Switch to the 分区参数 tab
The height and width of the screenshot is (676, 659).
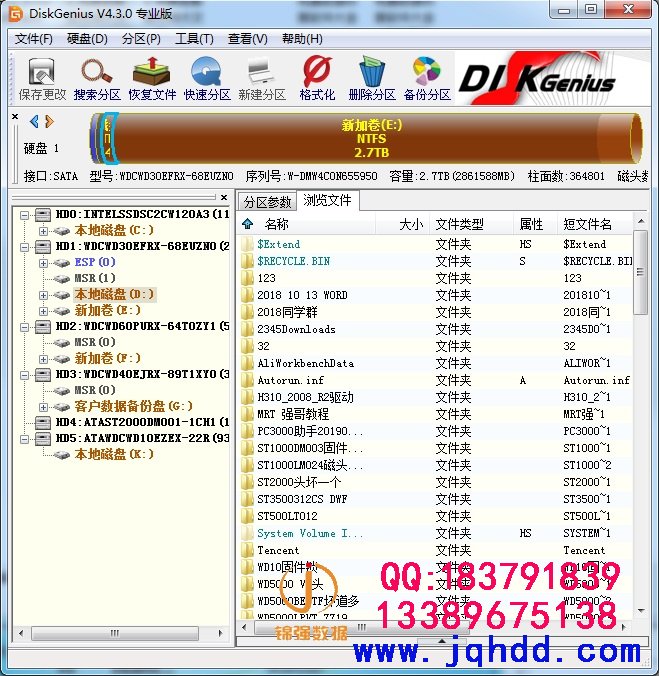(267, 201)
